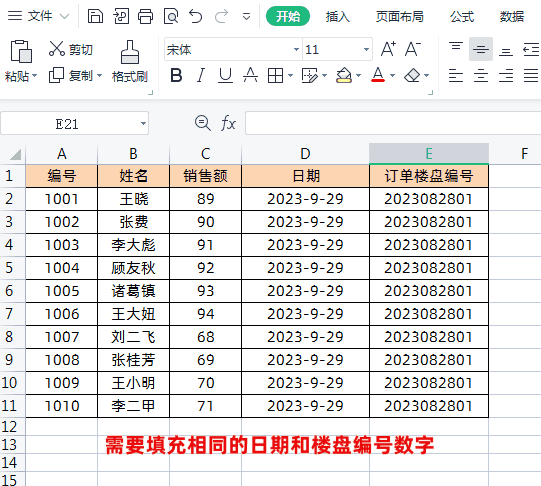Click the 剪切 scissors button
Screen dimensions: 541x486
pos(71,49)
